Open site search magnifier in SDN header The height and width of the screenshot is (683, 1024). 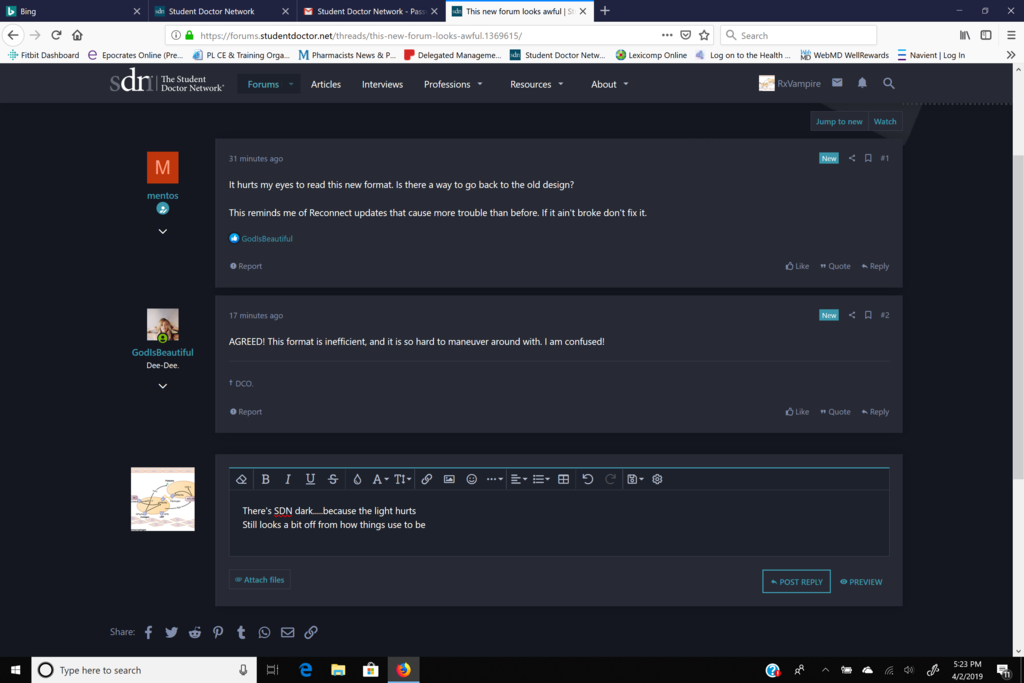click(x=889, y=83)
